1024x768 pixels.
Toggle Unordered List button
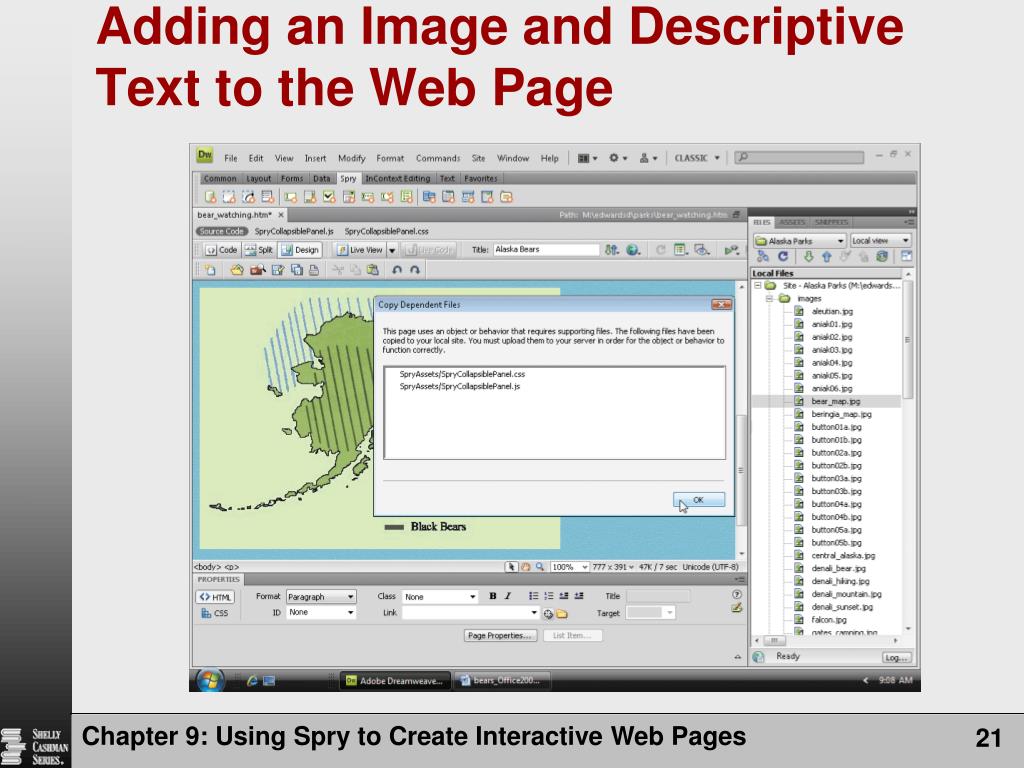pos(534,596)
